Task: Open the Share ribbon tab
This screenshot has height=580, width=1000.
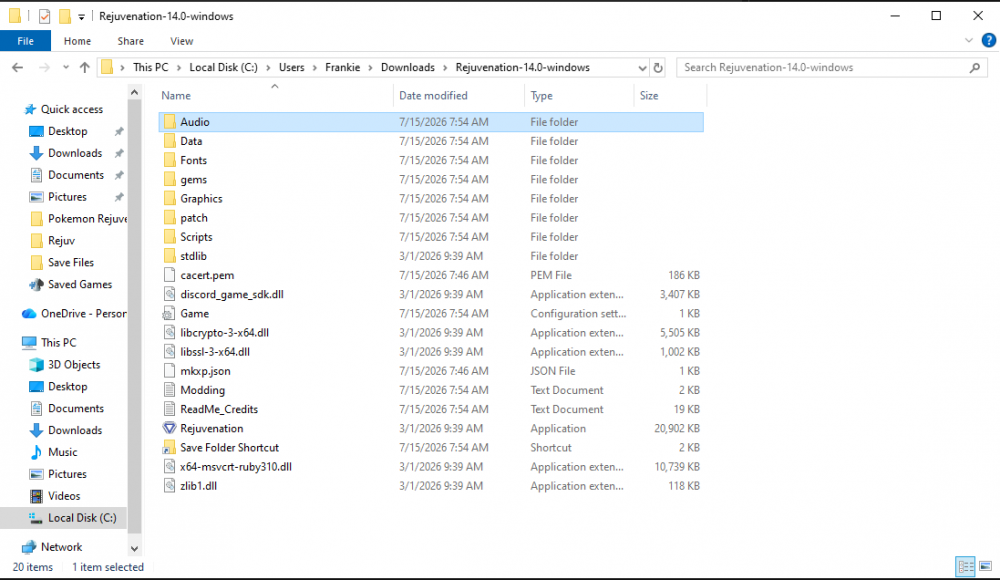Action: 130,41
